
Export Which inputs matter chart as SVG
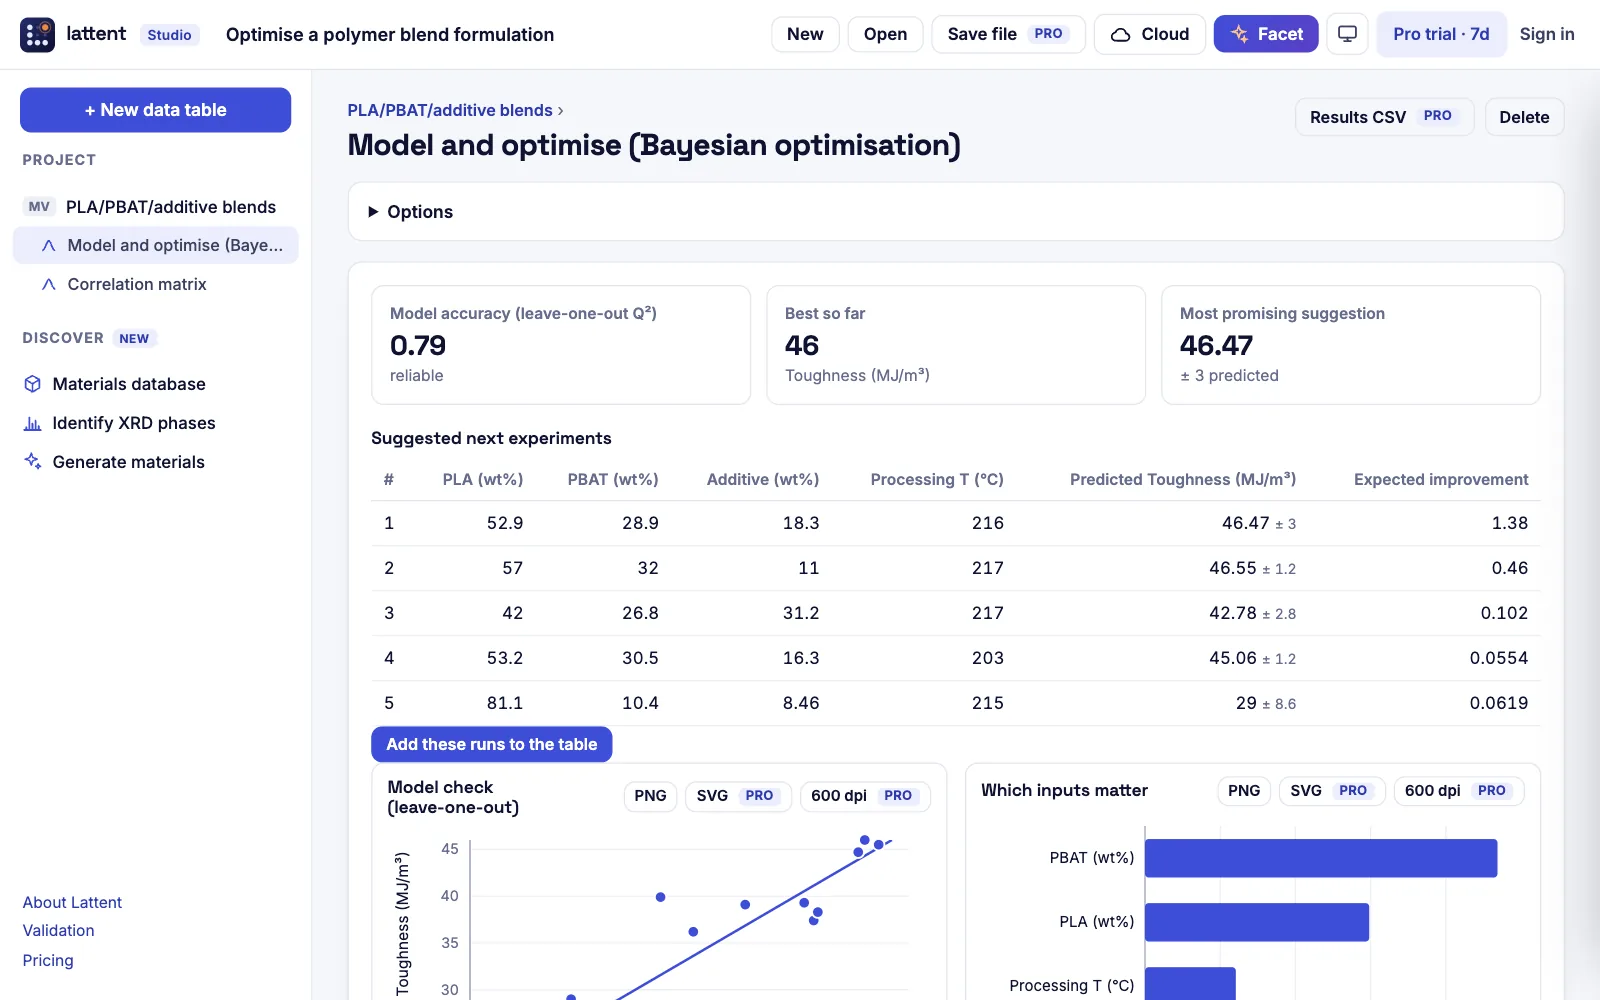click(x=1332, y=791)
